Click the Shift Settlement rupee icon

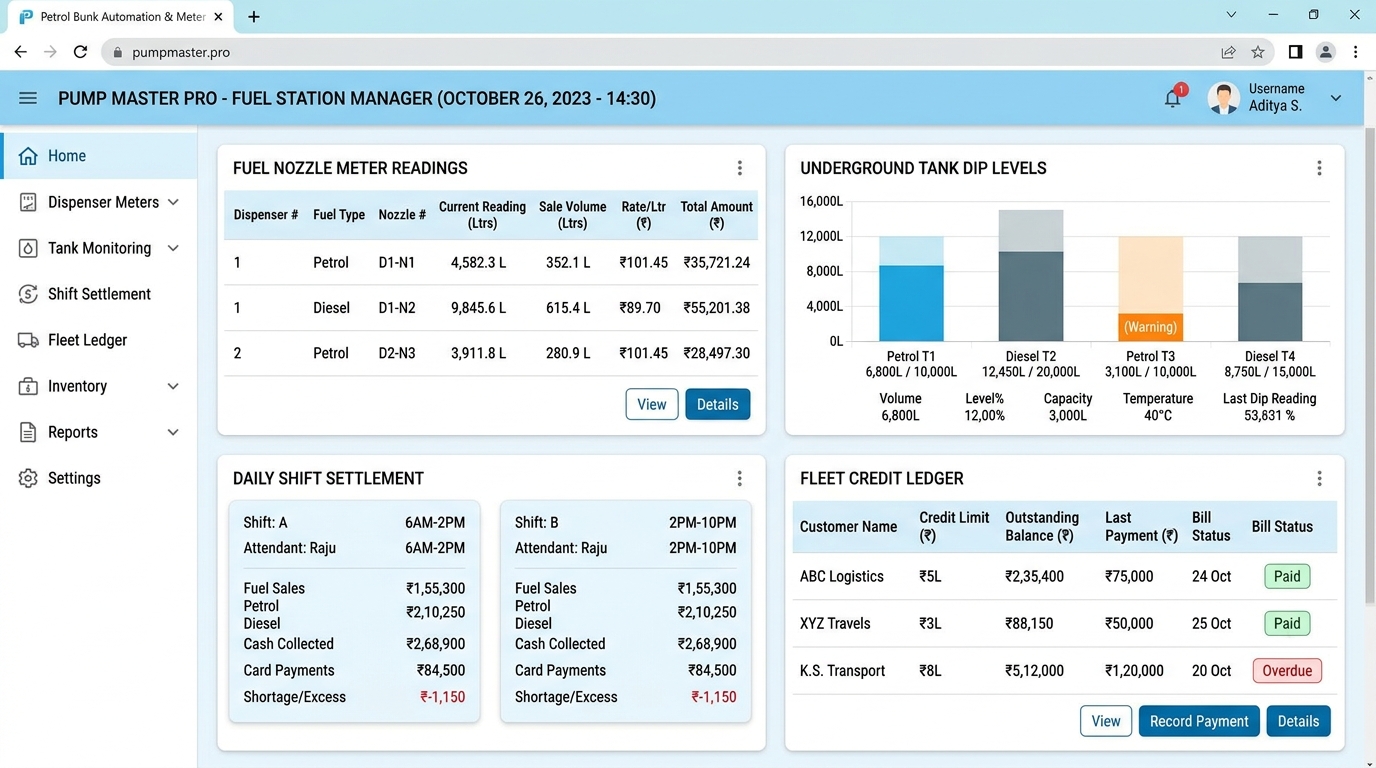coord(28,294)
